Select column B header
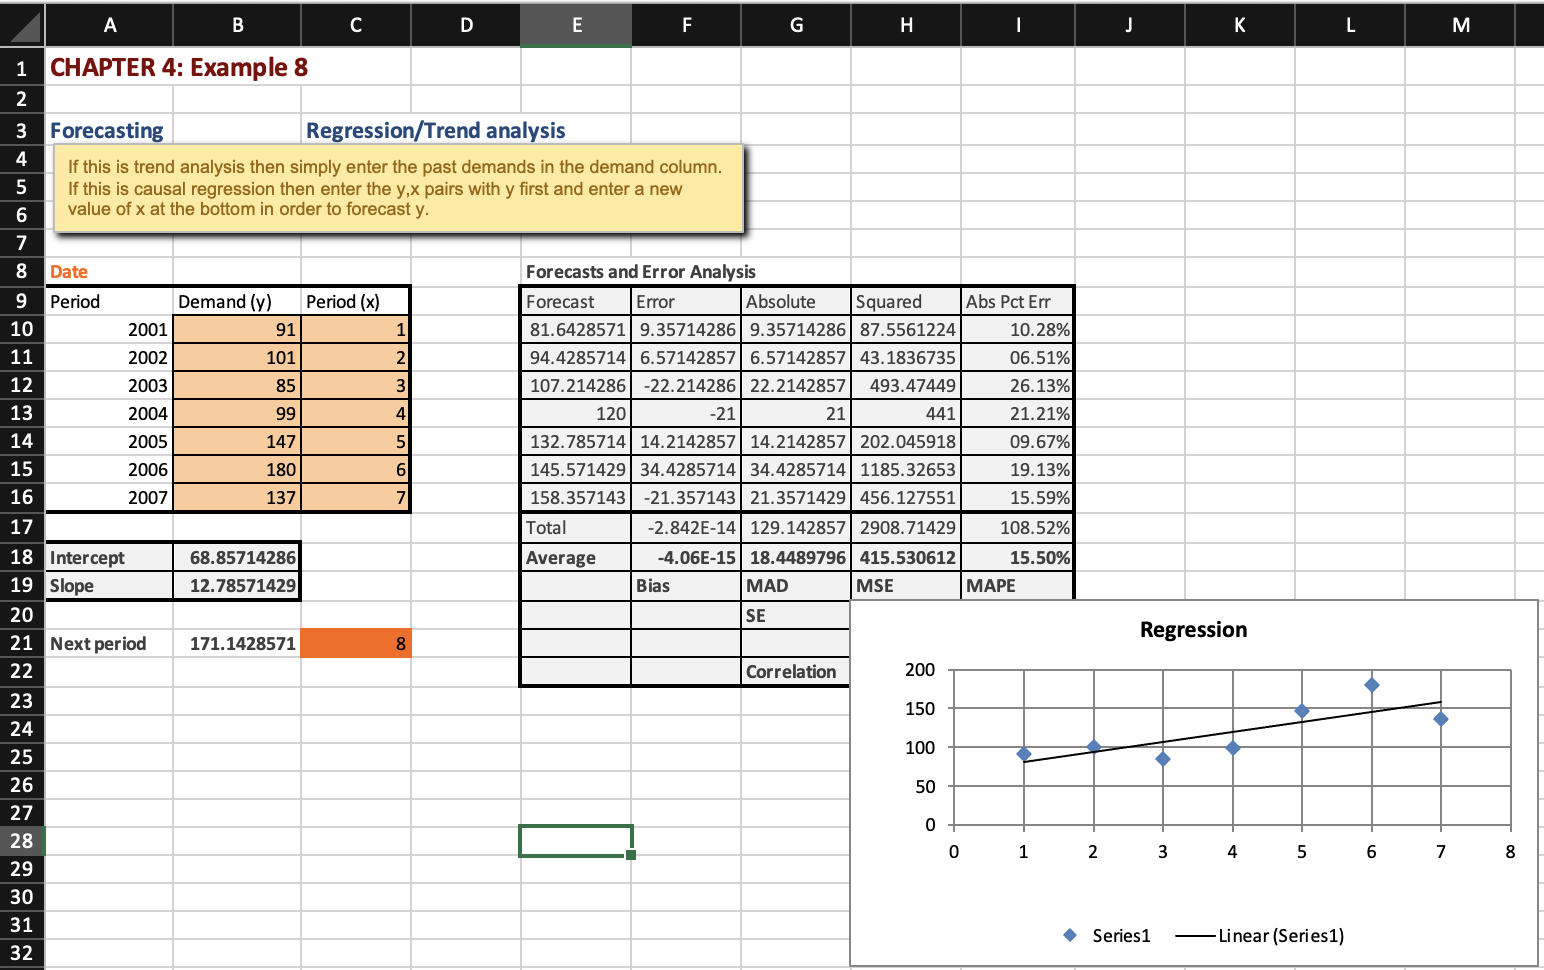Viewport: 1544px width, 970px height. [x=237, y=25]
